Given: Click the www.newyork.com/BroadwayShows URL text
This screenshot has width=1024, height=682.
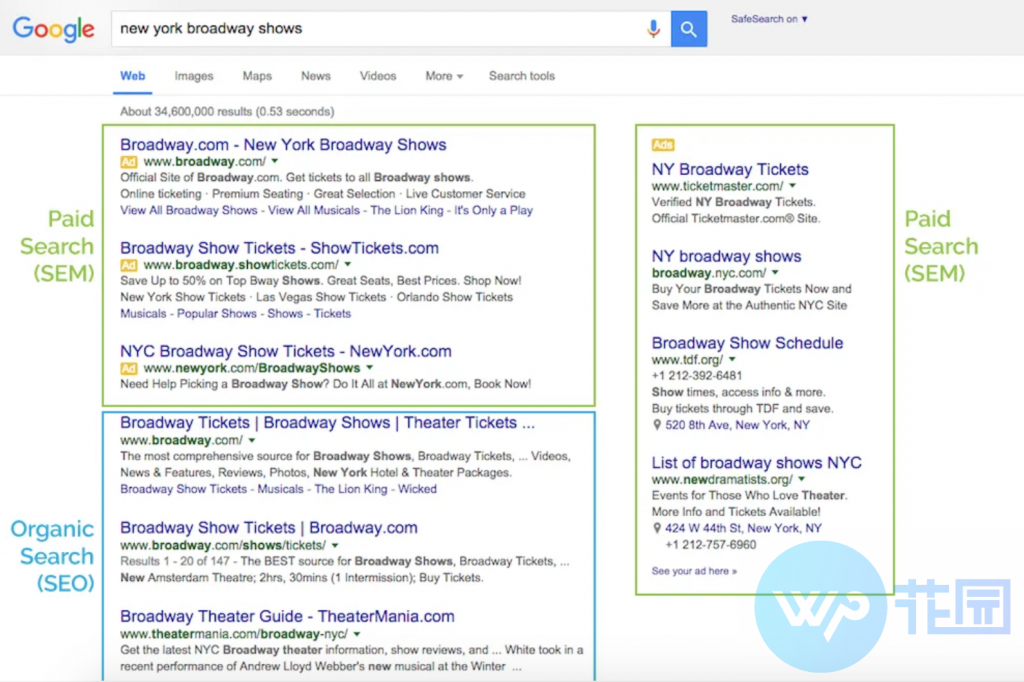Looking at the screenshot, I should tap(251, 368).
